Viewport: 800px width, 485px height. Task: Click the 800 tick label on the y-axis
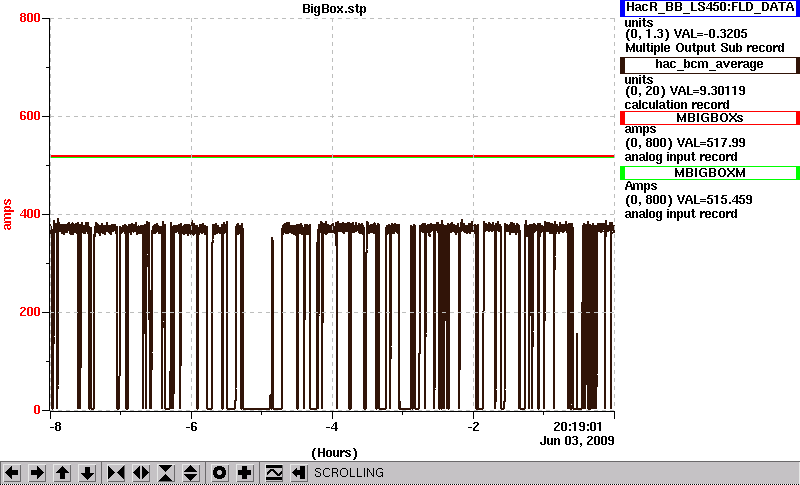click(30, 18)
